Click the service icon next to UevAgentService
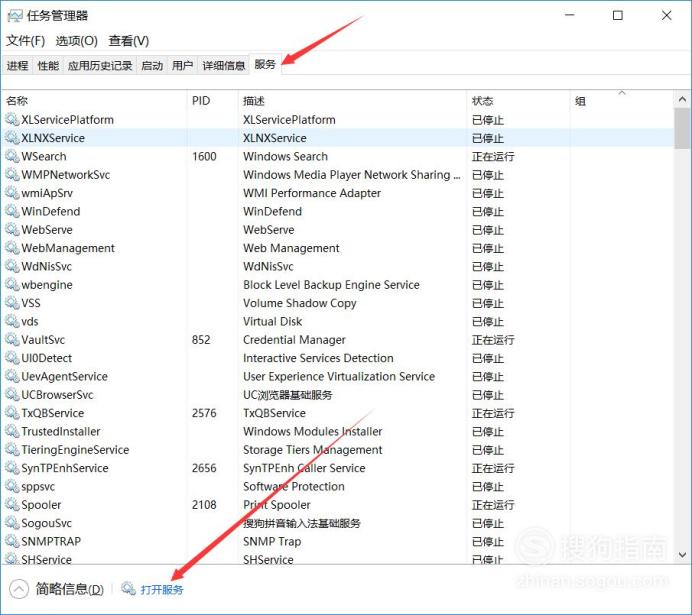 pyautogui.click(x=12, y=376)
